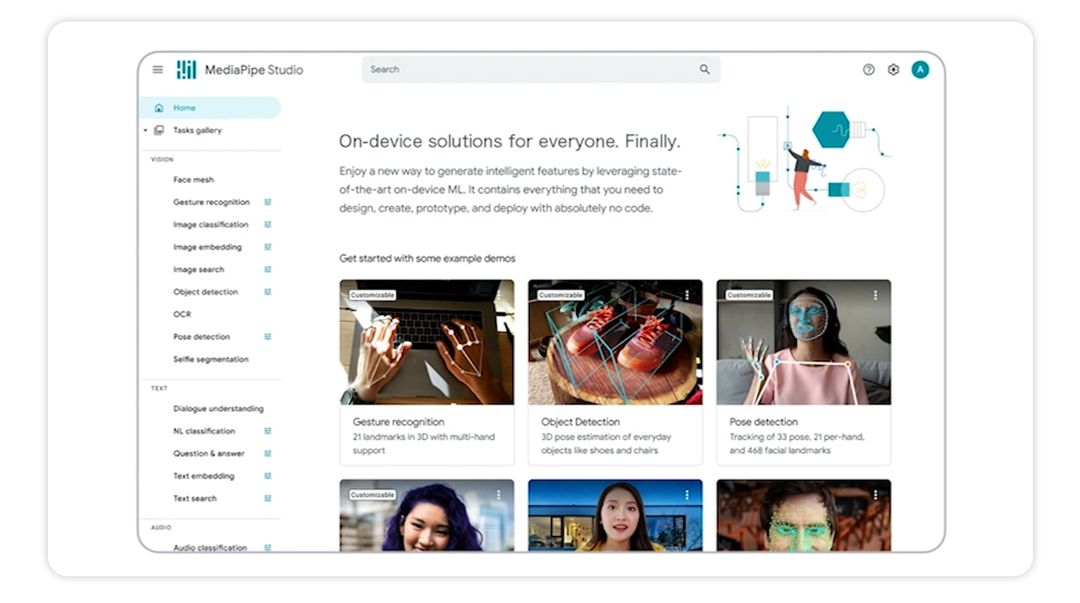
Task: Select Home in the sidebar
Action: 184,108
